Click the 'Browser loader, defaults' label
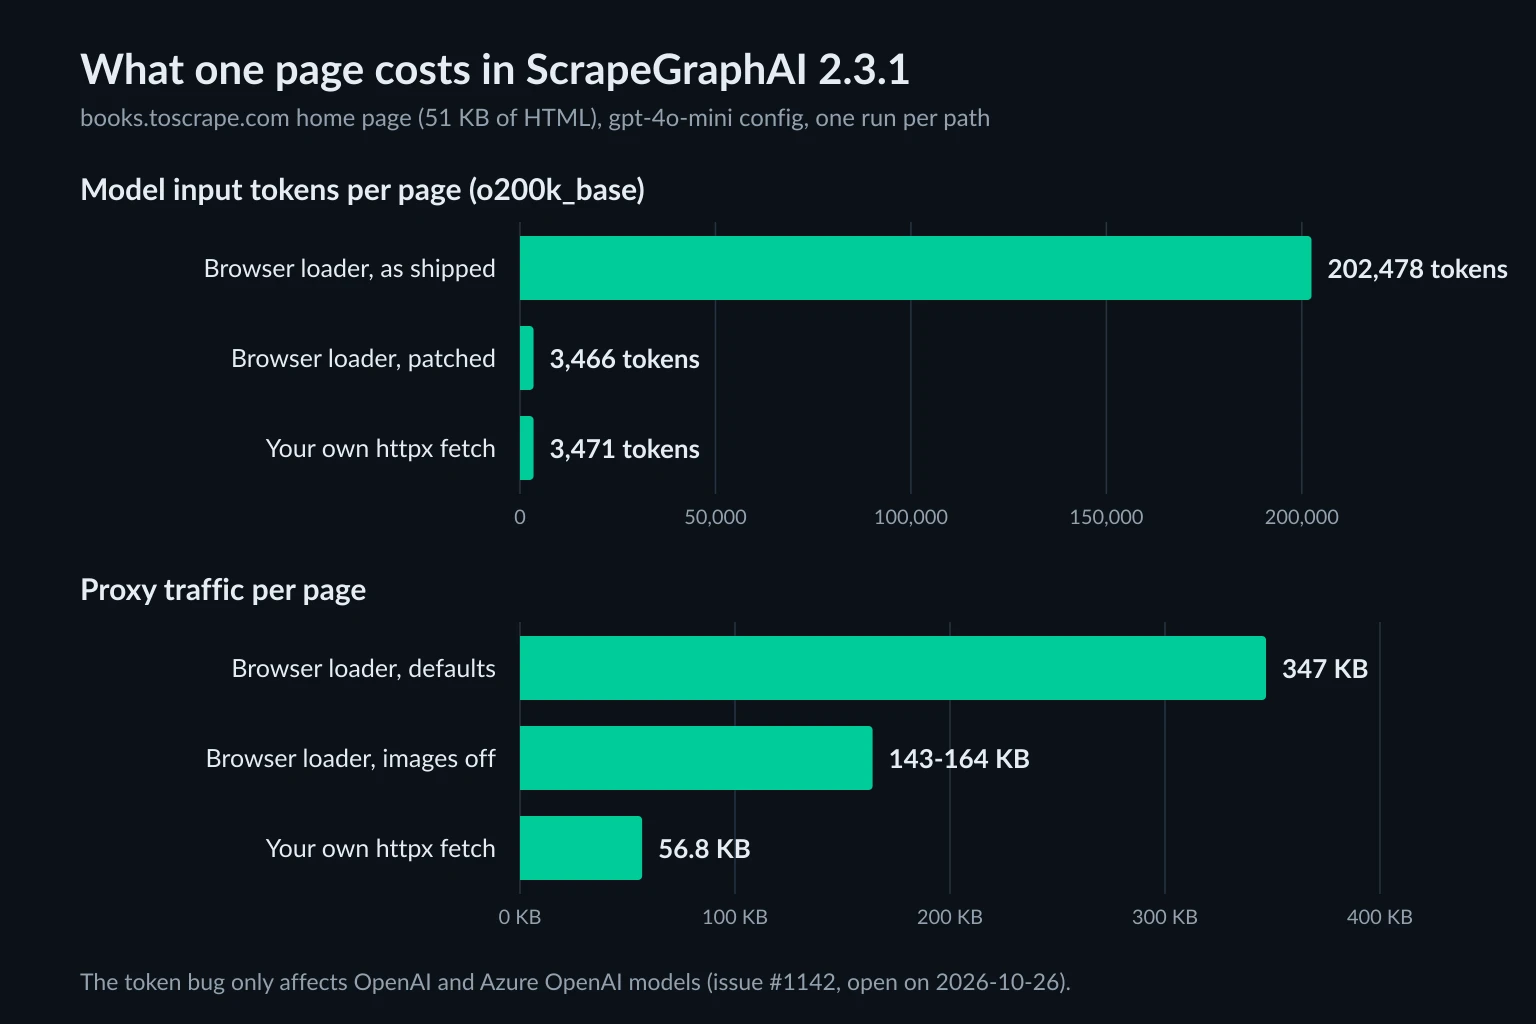 [363, 668]
